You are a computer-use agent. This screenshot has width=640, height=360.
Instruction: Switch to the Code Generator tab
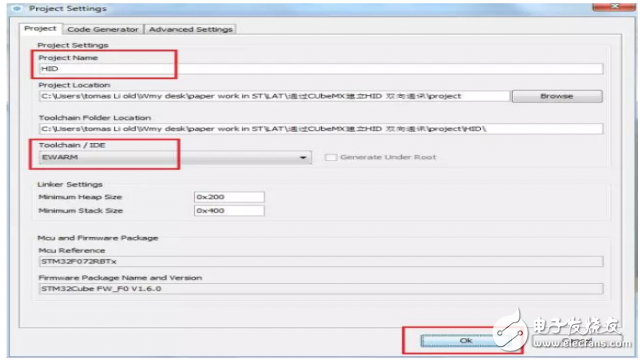103,29
